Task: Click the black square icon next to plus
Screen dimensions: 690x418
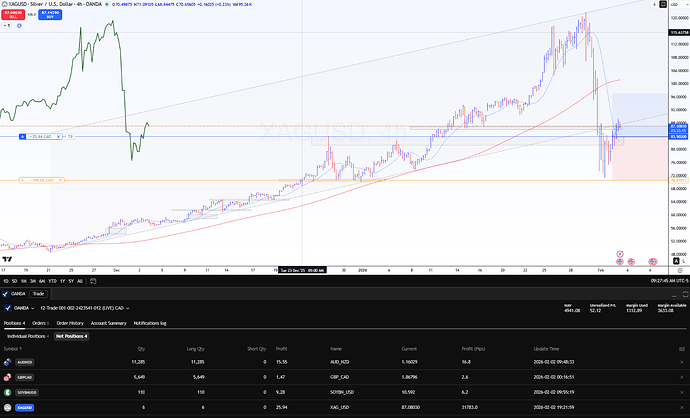Action: click(x=663, y=4)
